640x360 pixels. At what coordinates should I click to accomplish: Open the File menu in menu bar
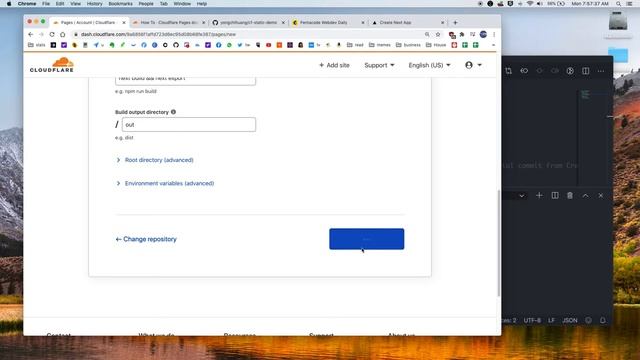(46, 4)
